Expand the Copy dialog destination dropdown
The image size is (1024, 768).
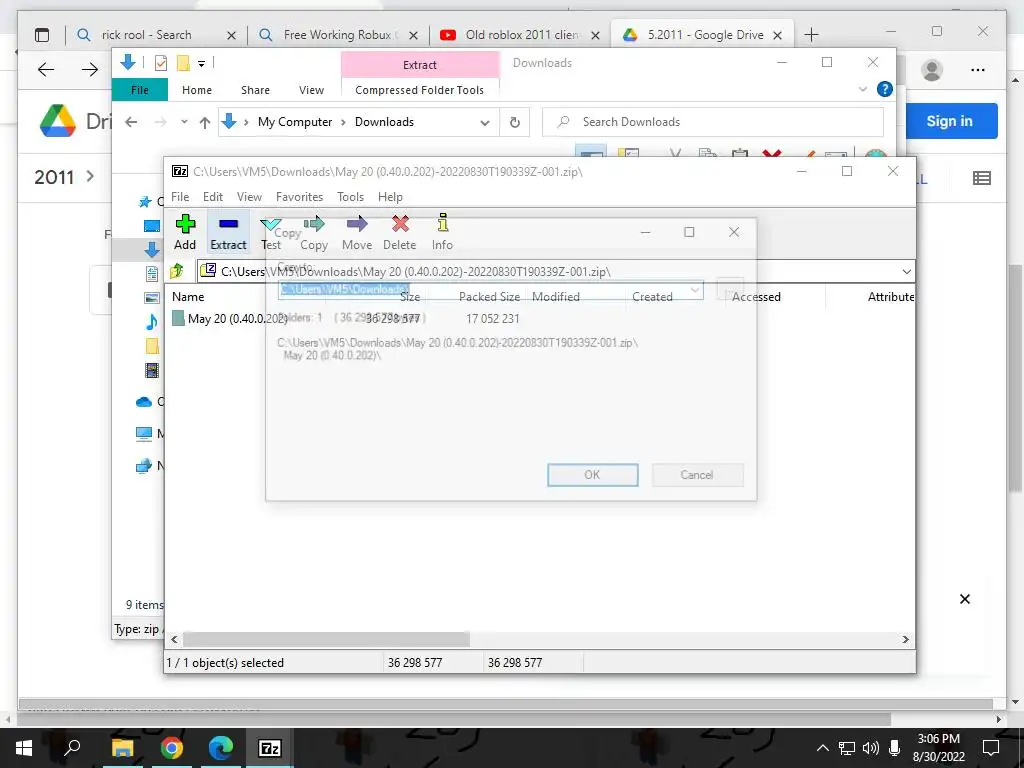coord(695,289)
